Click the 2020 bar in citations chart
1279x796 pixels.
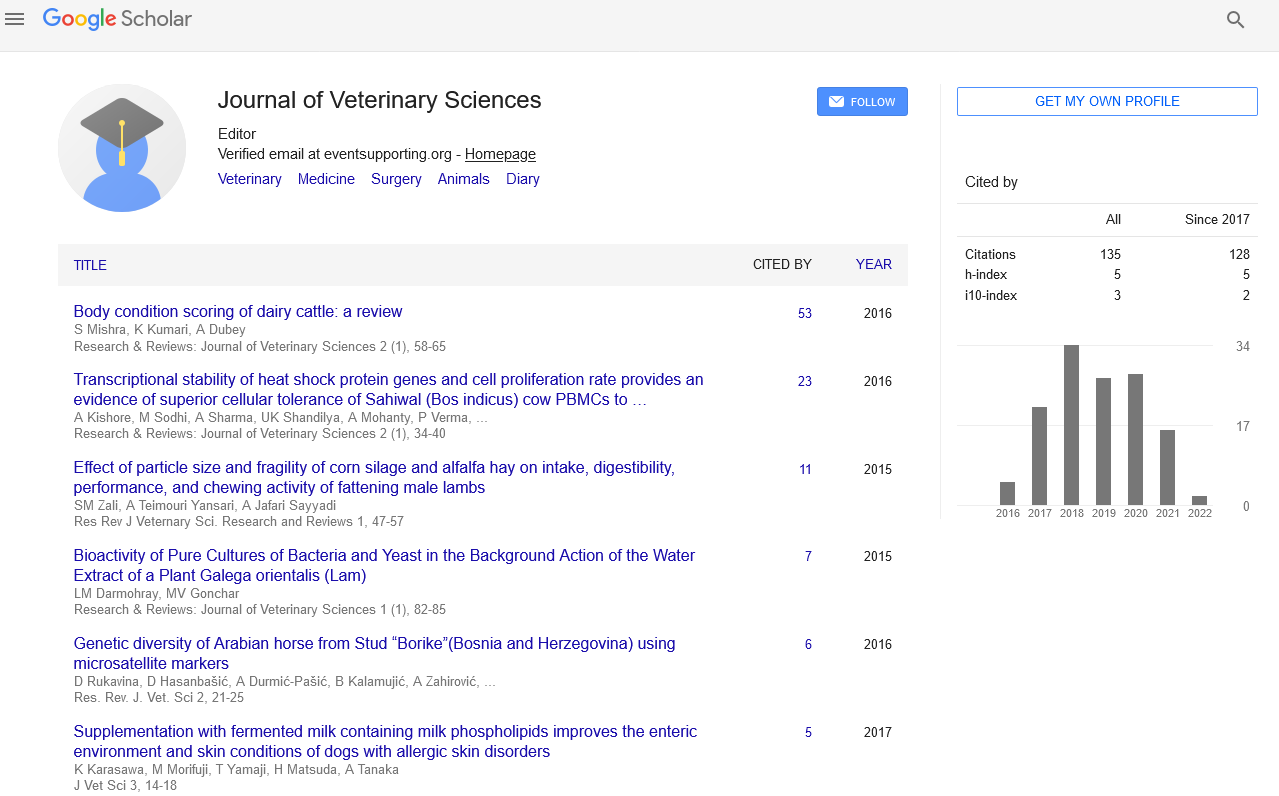(x=1135, y=440)
